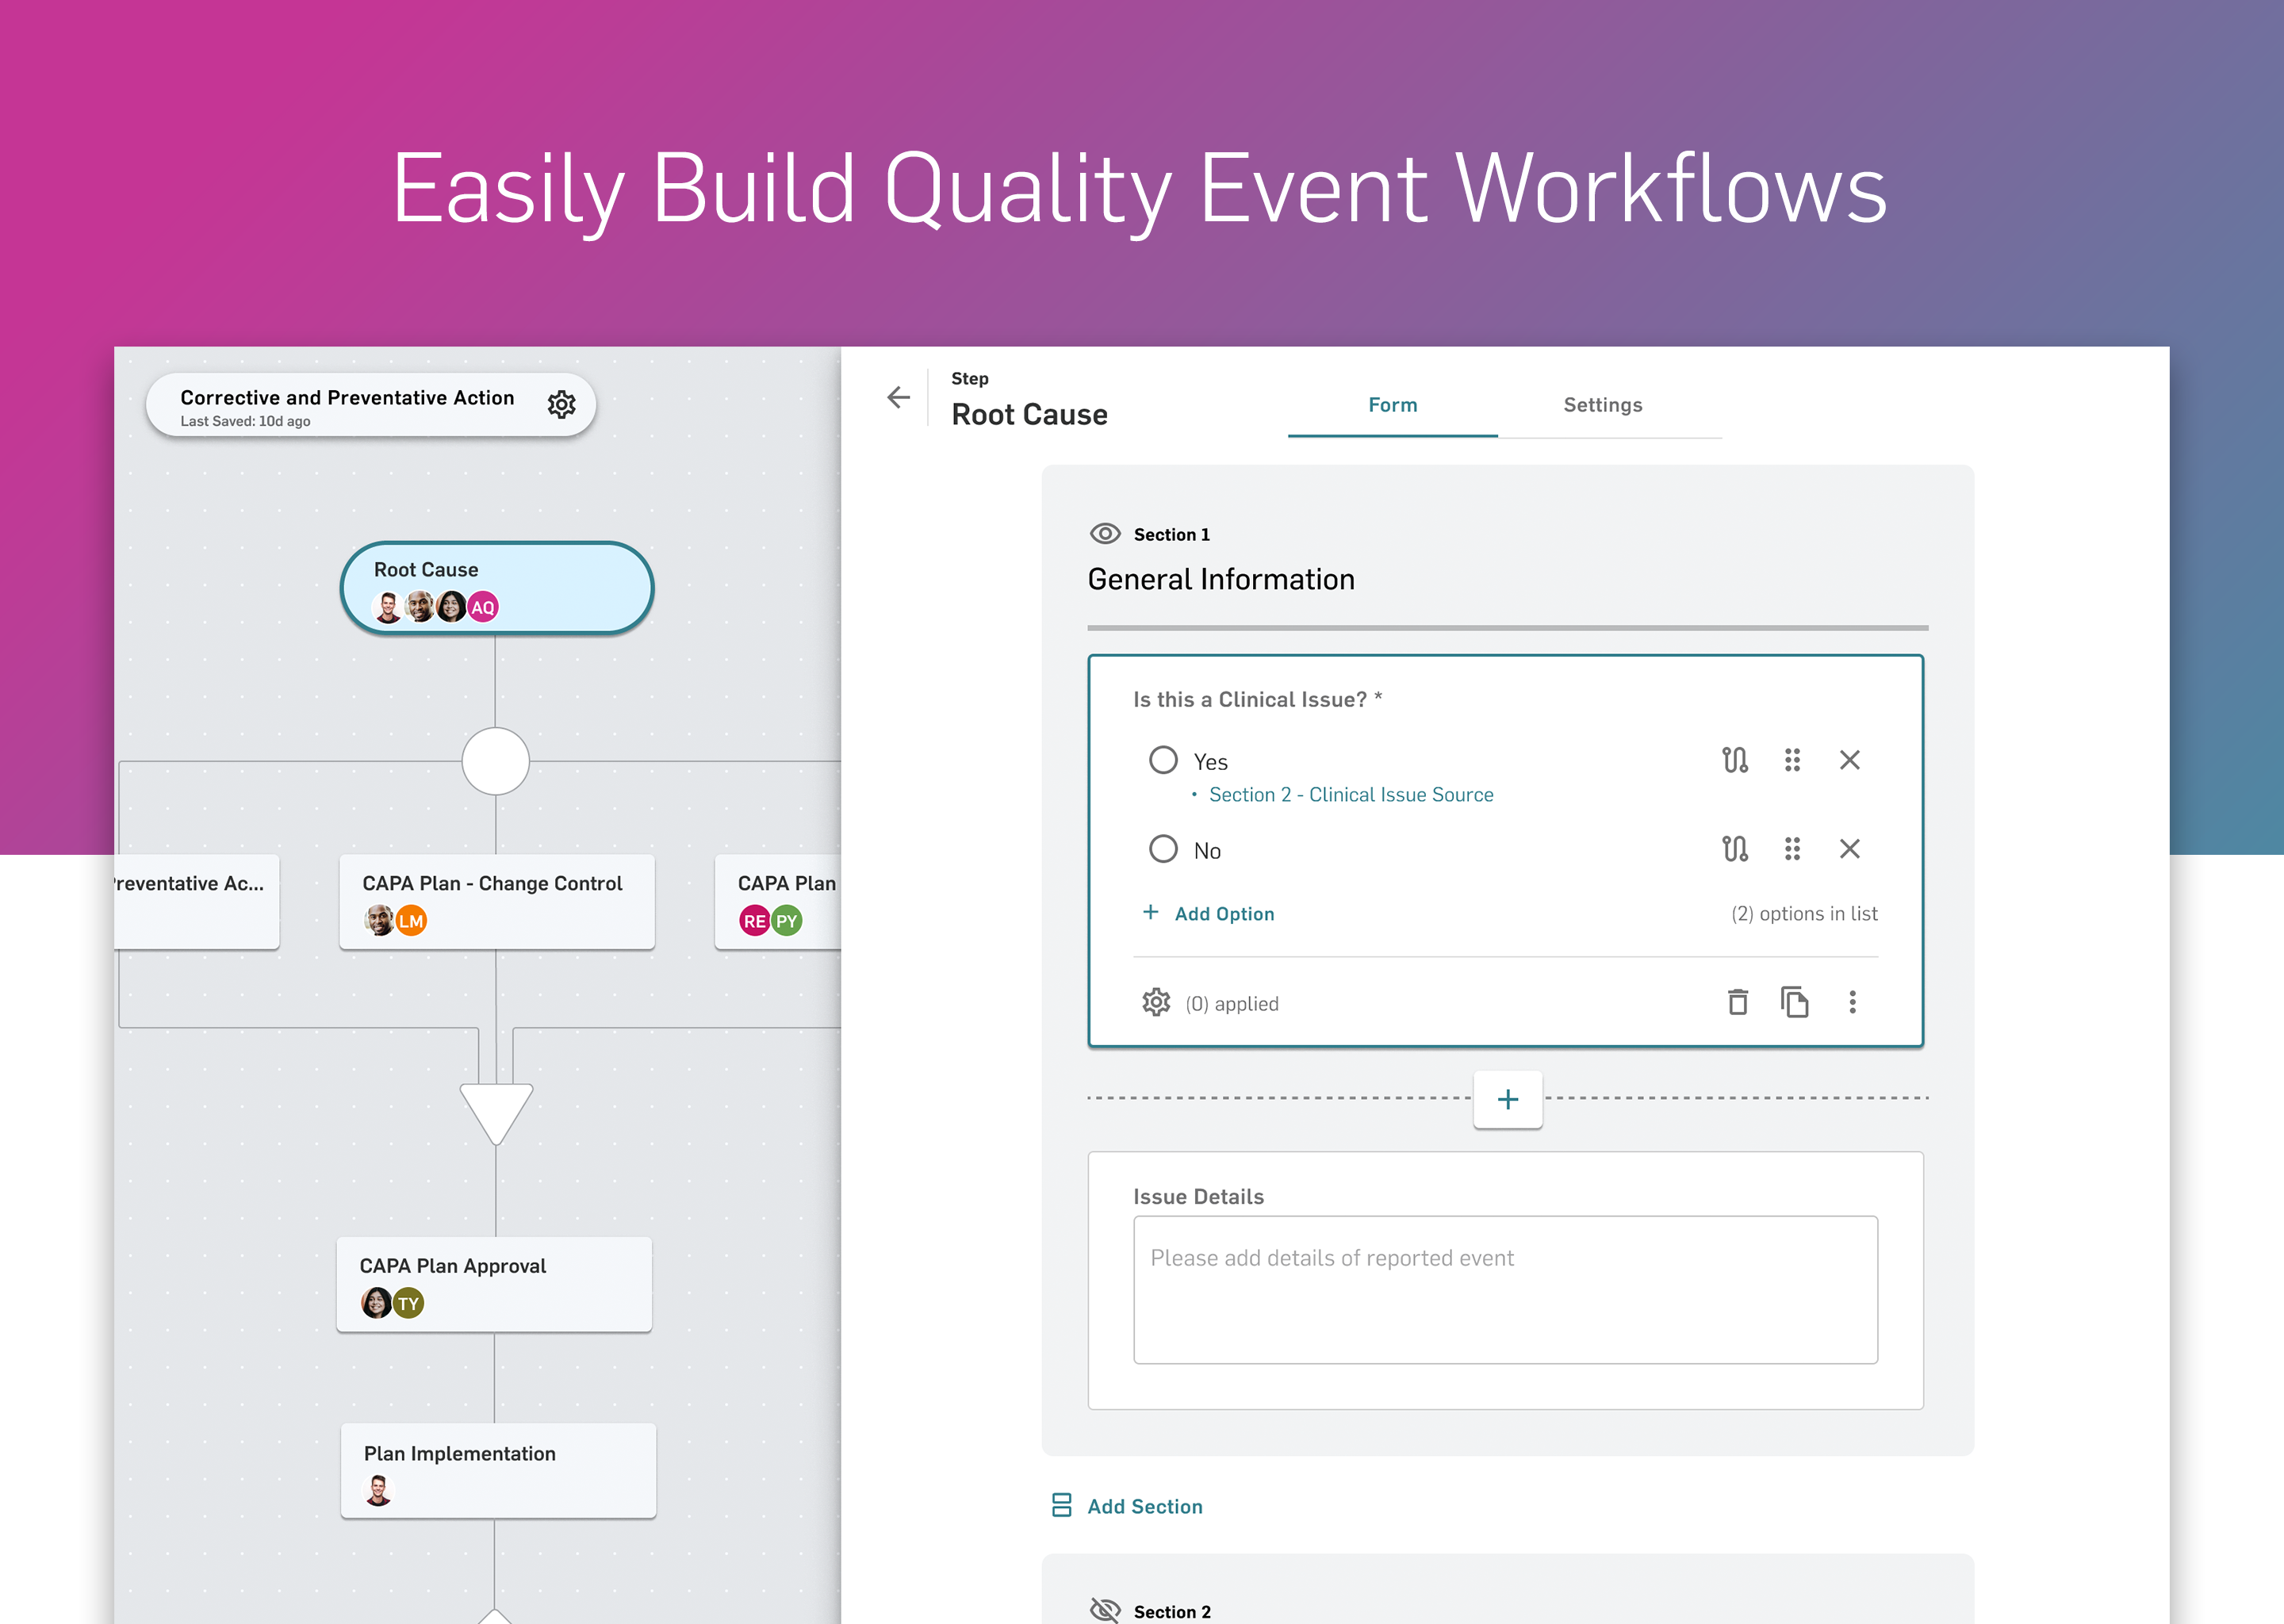Viewport: 2284px width, 1624px height.
Task: Open Settings tab for Root Cause step
Action: point(1599,406)
